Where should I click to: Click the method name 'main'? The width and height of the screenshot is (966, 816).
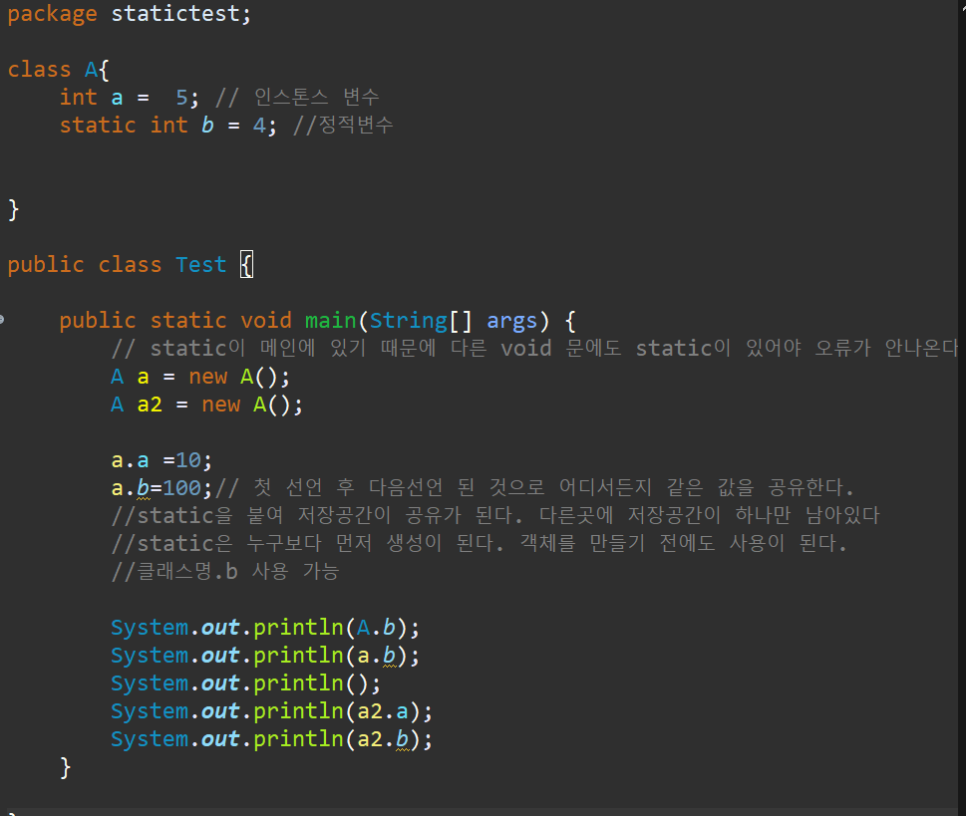coord(331,321)
